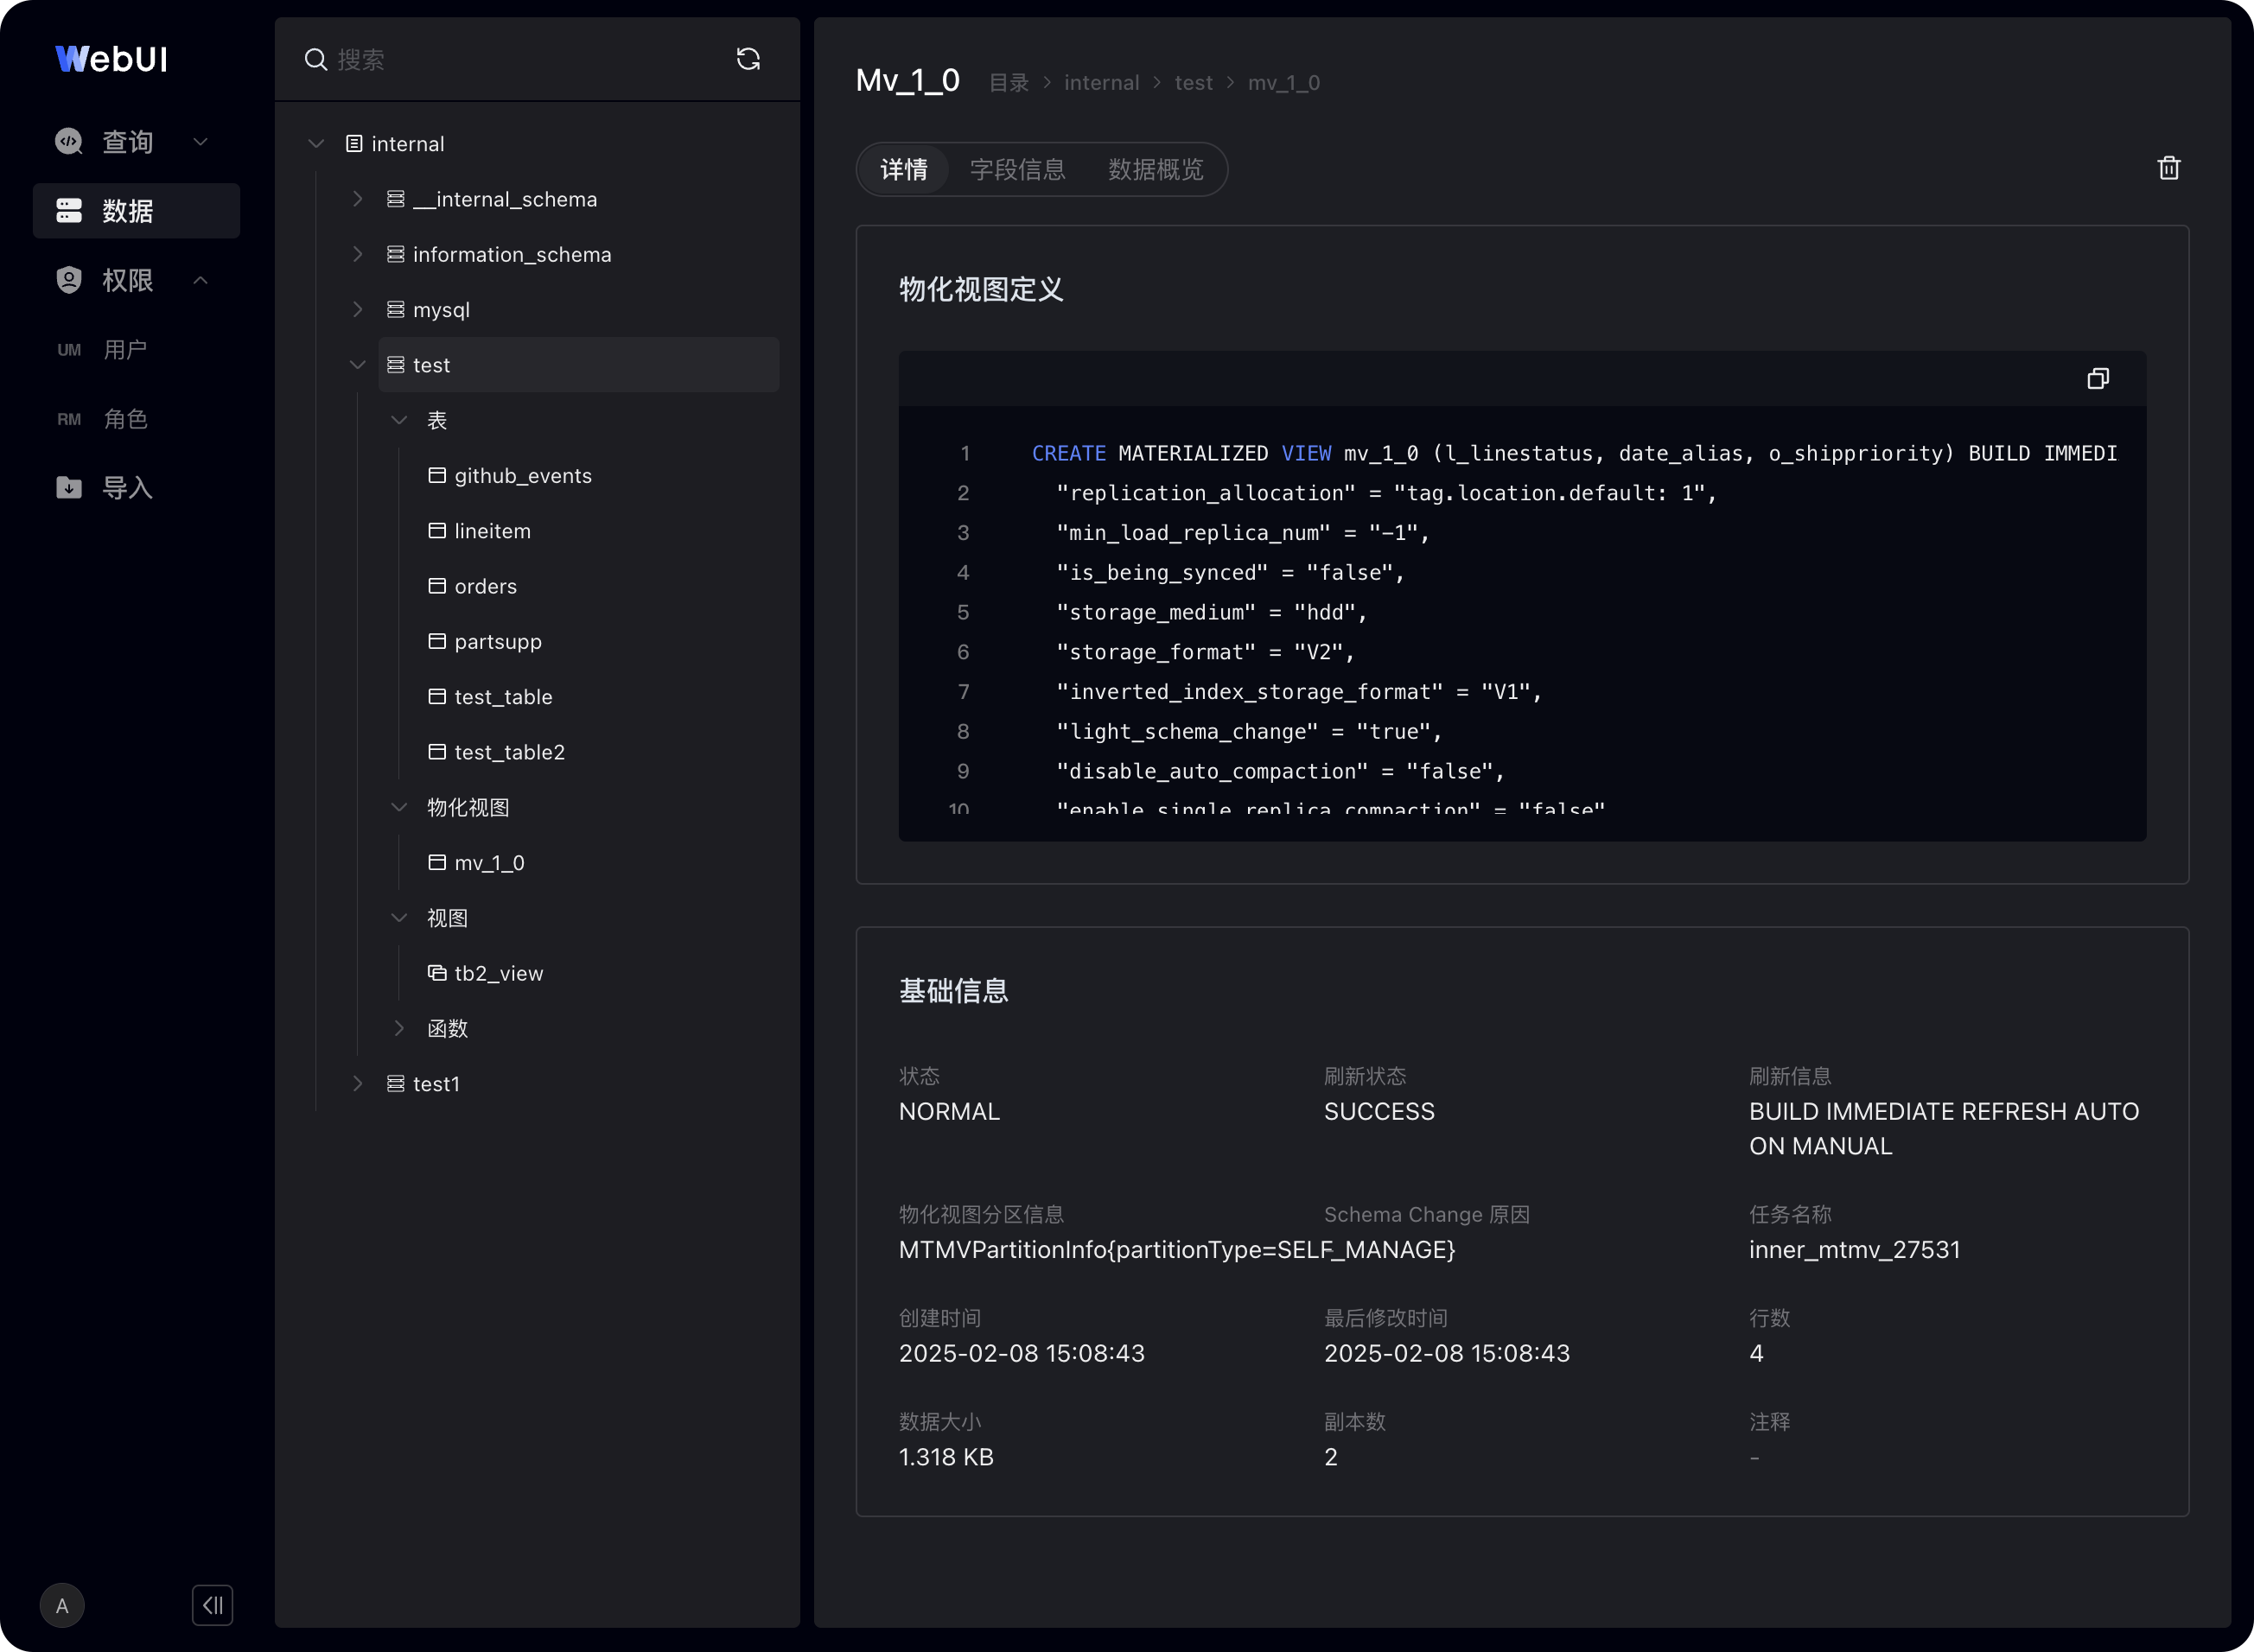This screenshot has height=1652, width=2254.
Task: Click the NORMAL status value
Action: [949, 1111]
